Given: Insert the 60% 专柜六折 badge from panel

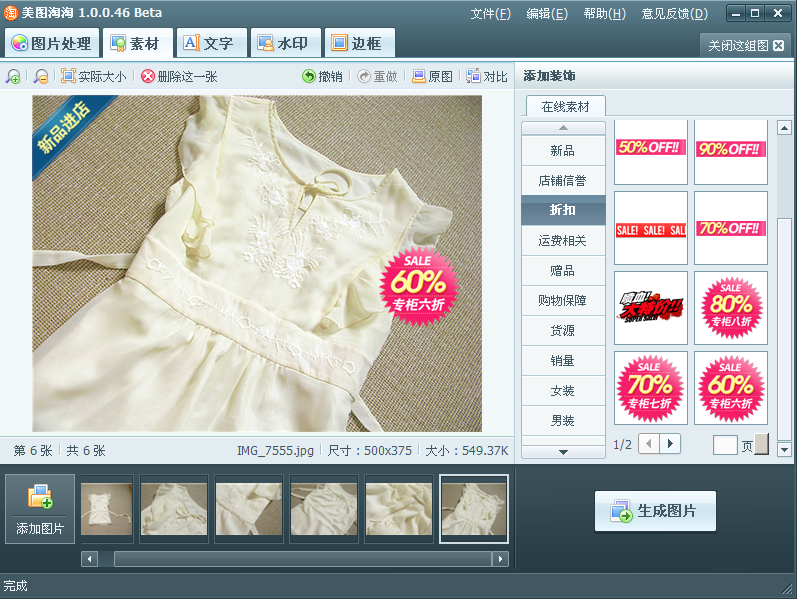Looking at the screenshot, I should pos(730,387).
